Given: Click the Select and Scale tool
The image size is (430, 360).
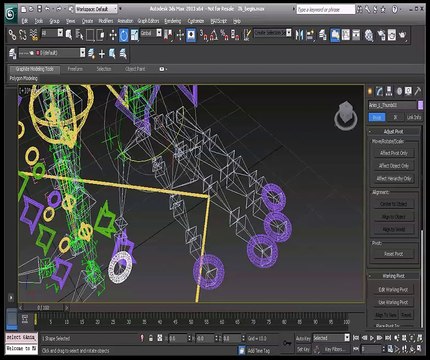Looking at the screenshot, I should [x=134, y=35].
